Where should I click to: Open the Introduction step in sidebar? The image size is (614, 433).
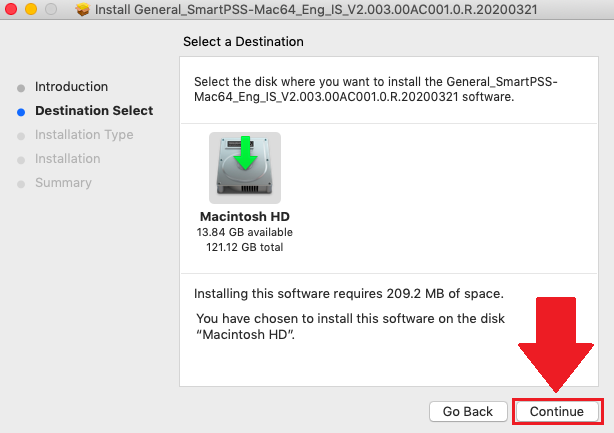click(71, 87)
